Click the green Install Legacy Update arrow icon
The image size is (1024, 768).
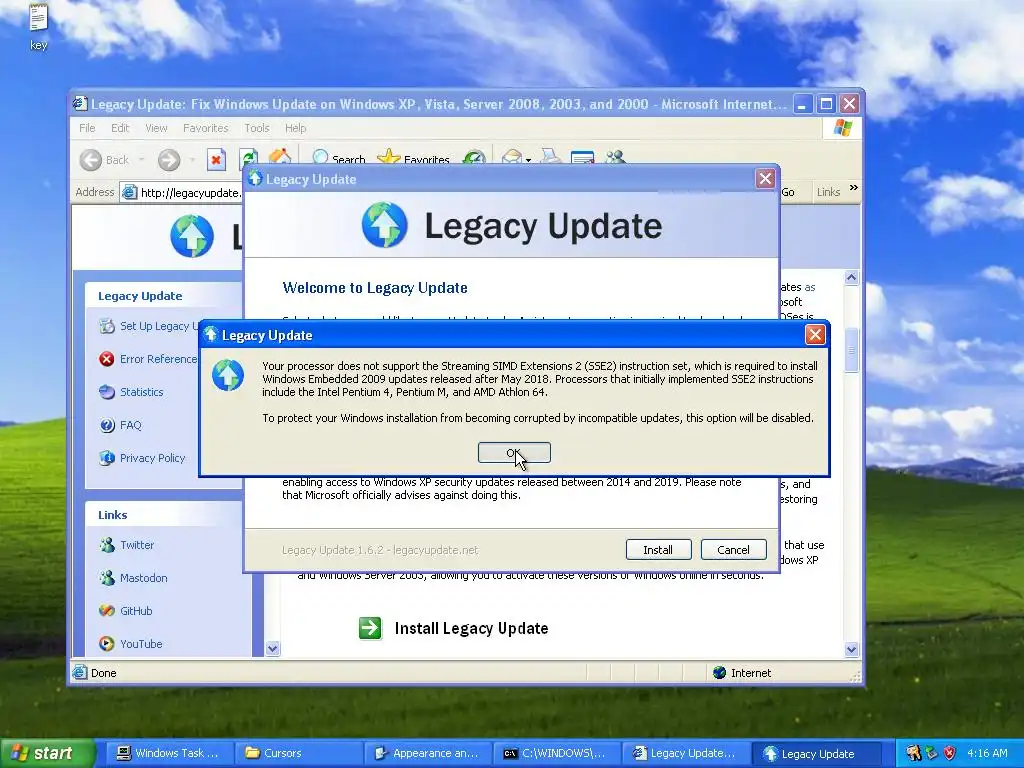370,628
